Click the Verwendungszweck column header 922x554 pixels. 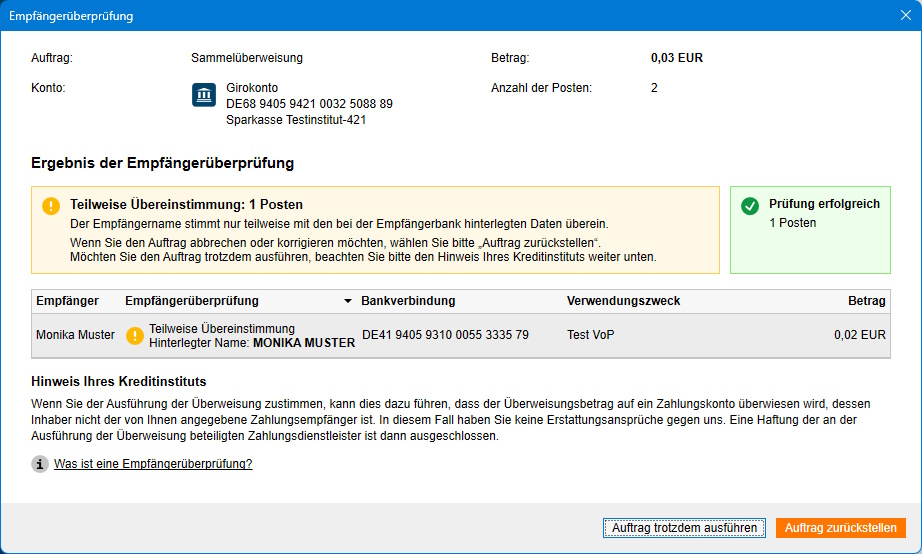(x=623, y=301)
